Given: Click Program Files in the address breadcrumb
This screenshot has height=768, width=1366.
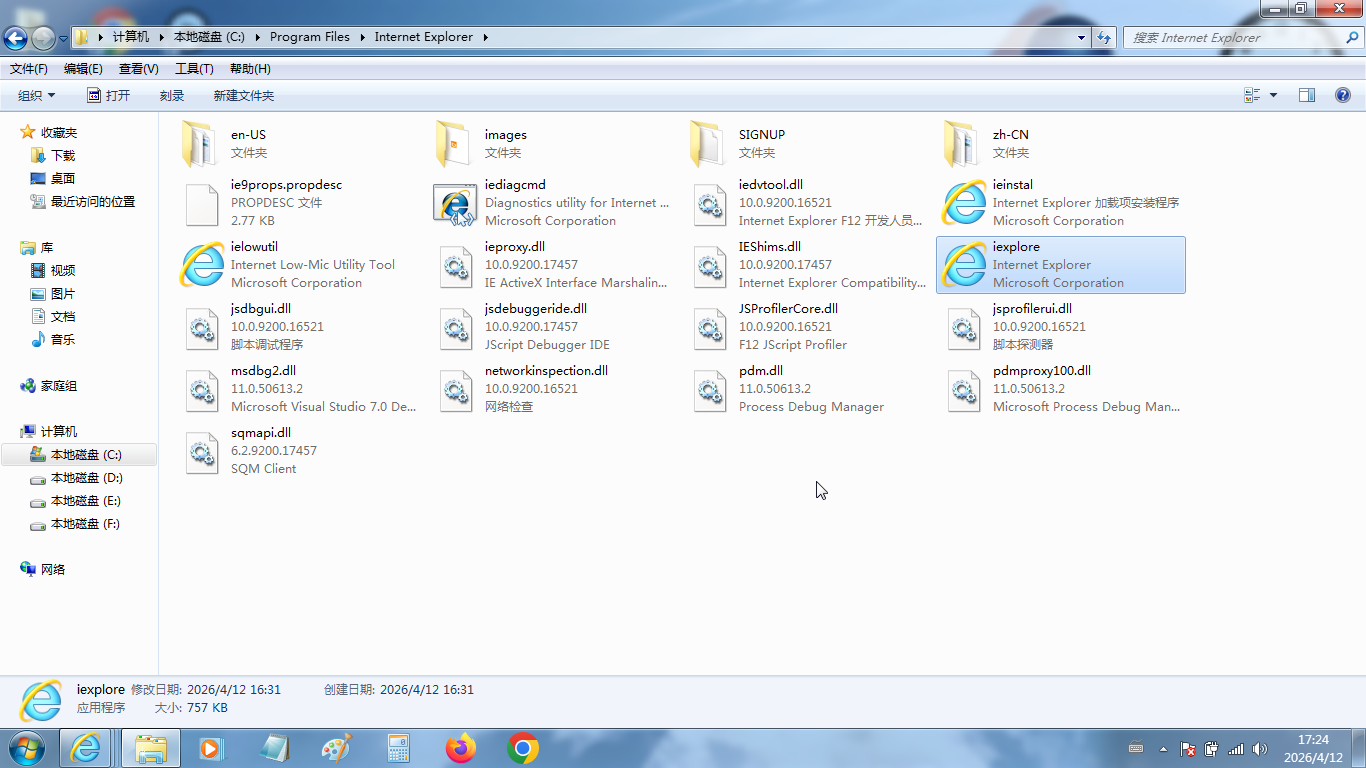Looking at the screenshot, I should click(310, 37).
